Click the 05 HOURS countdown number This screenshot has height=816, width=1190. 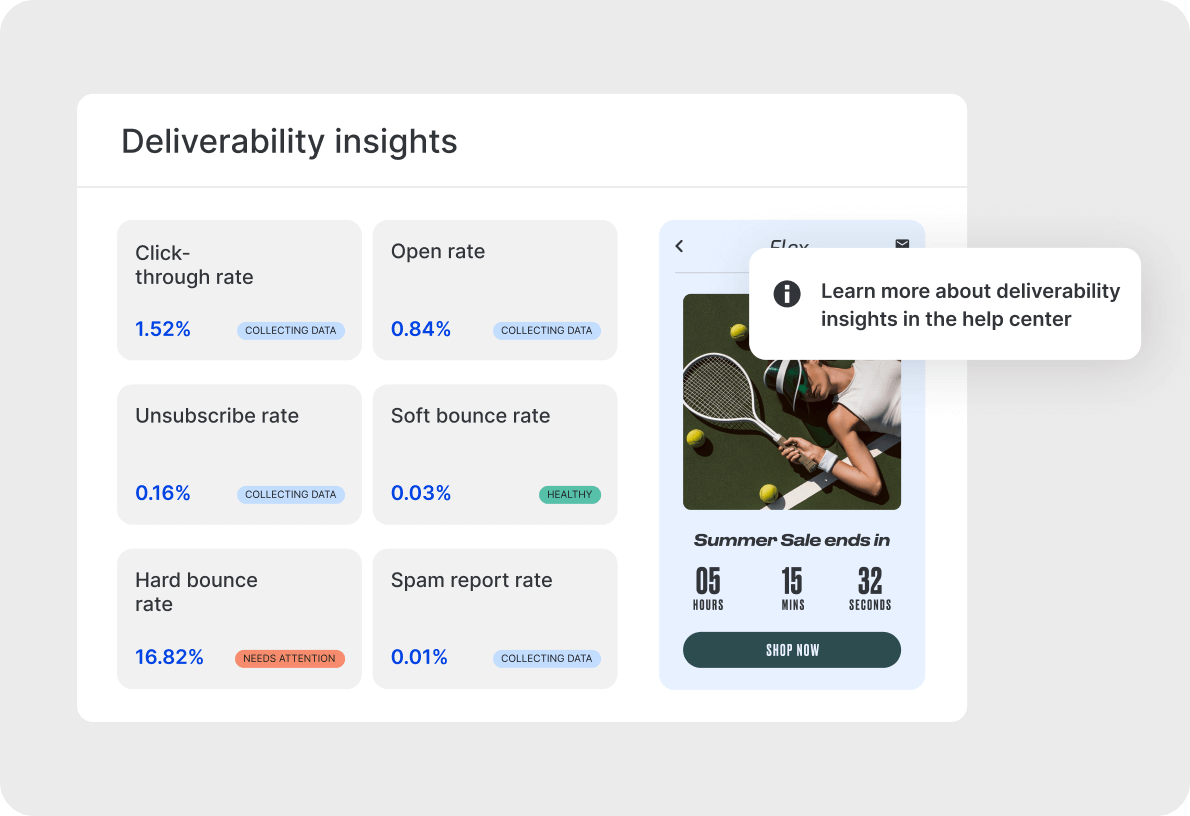coord(708,581)
